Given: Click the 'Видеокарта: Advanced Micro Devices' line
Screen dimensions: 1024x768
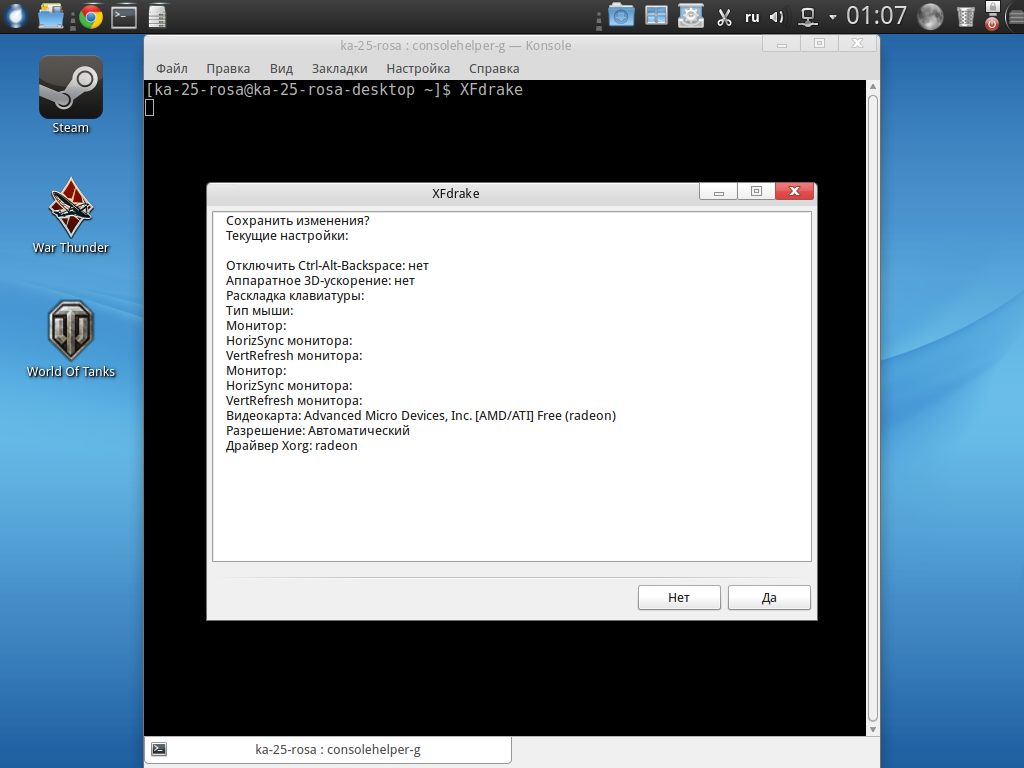Looking at the screenshot, I should (x=421, y=416).
